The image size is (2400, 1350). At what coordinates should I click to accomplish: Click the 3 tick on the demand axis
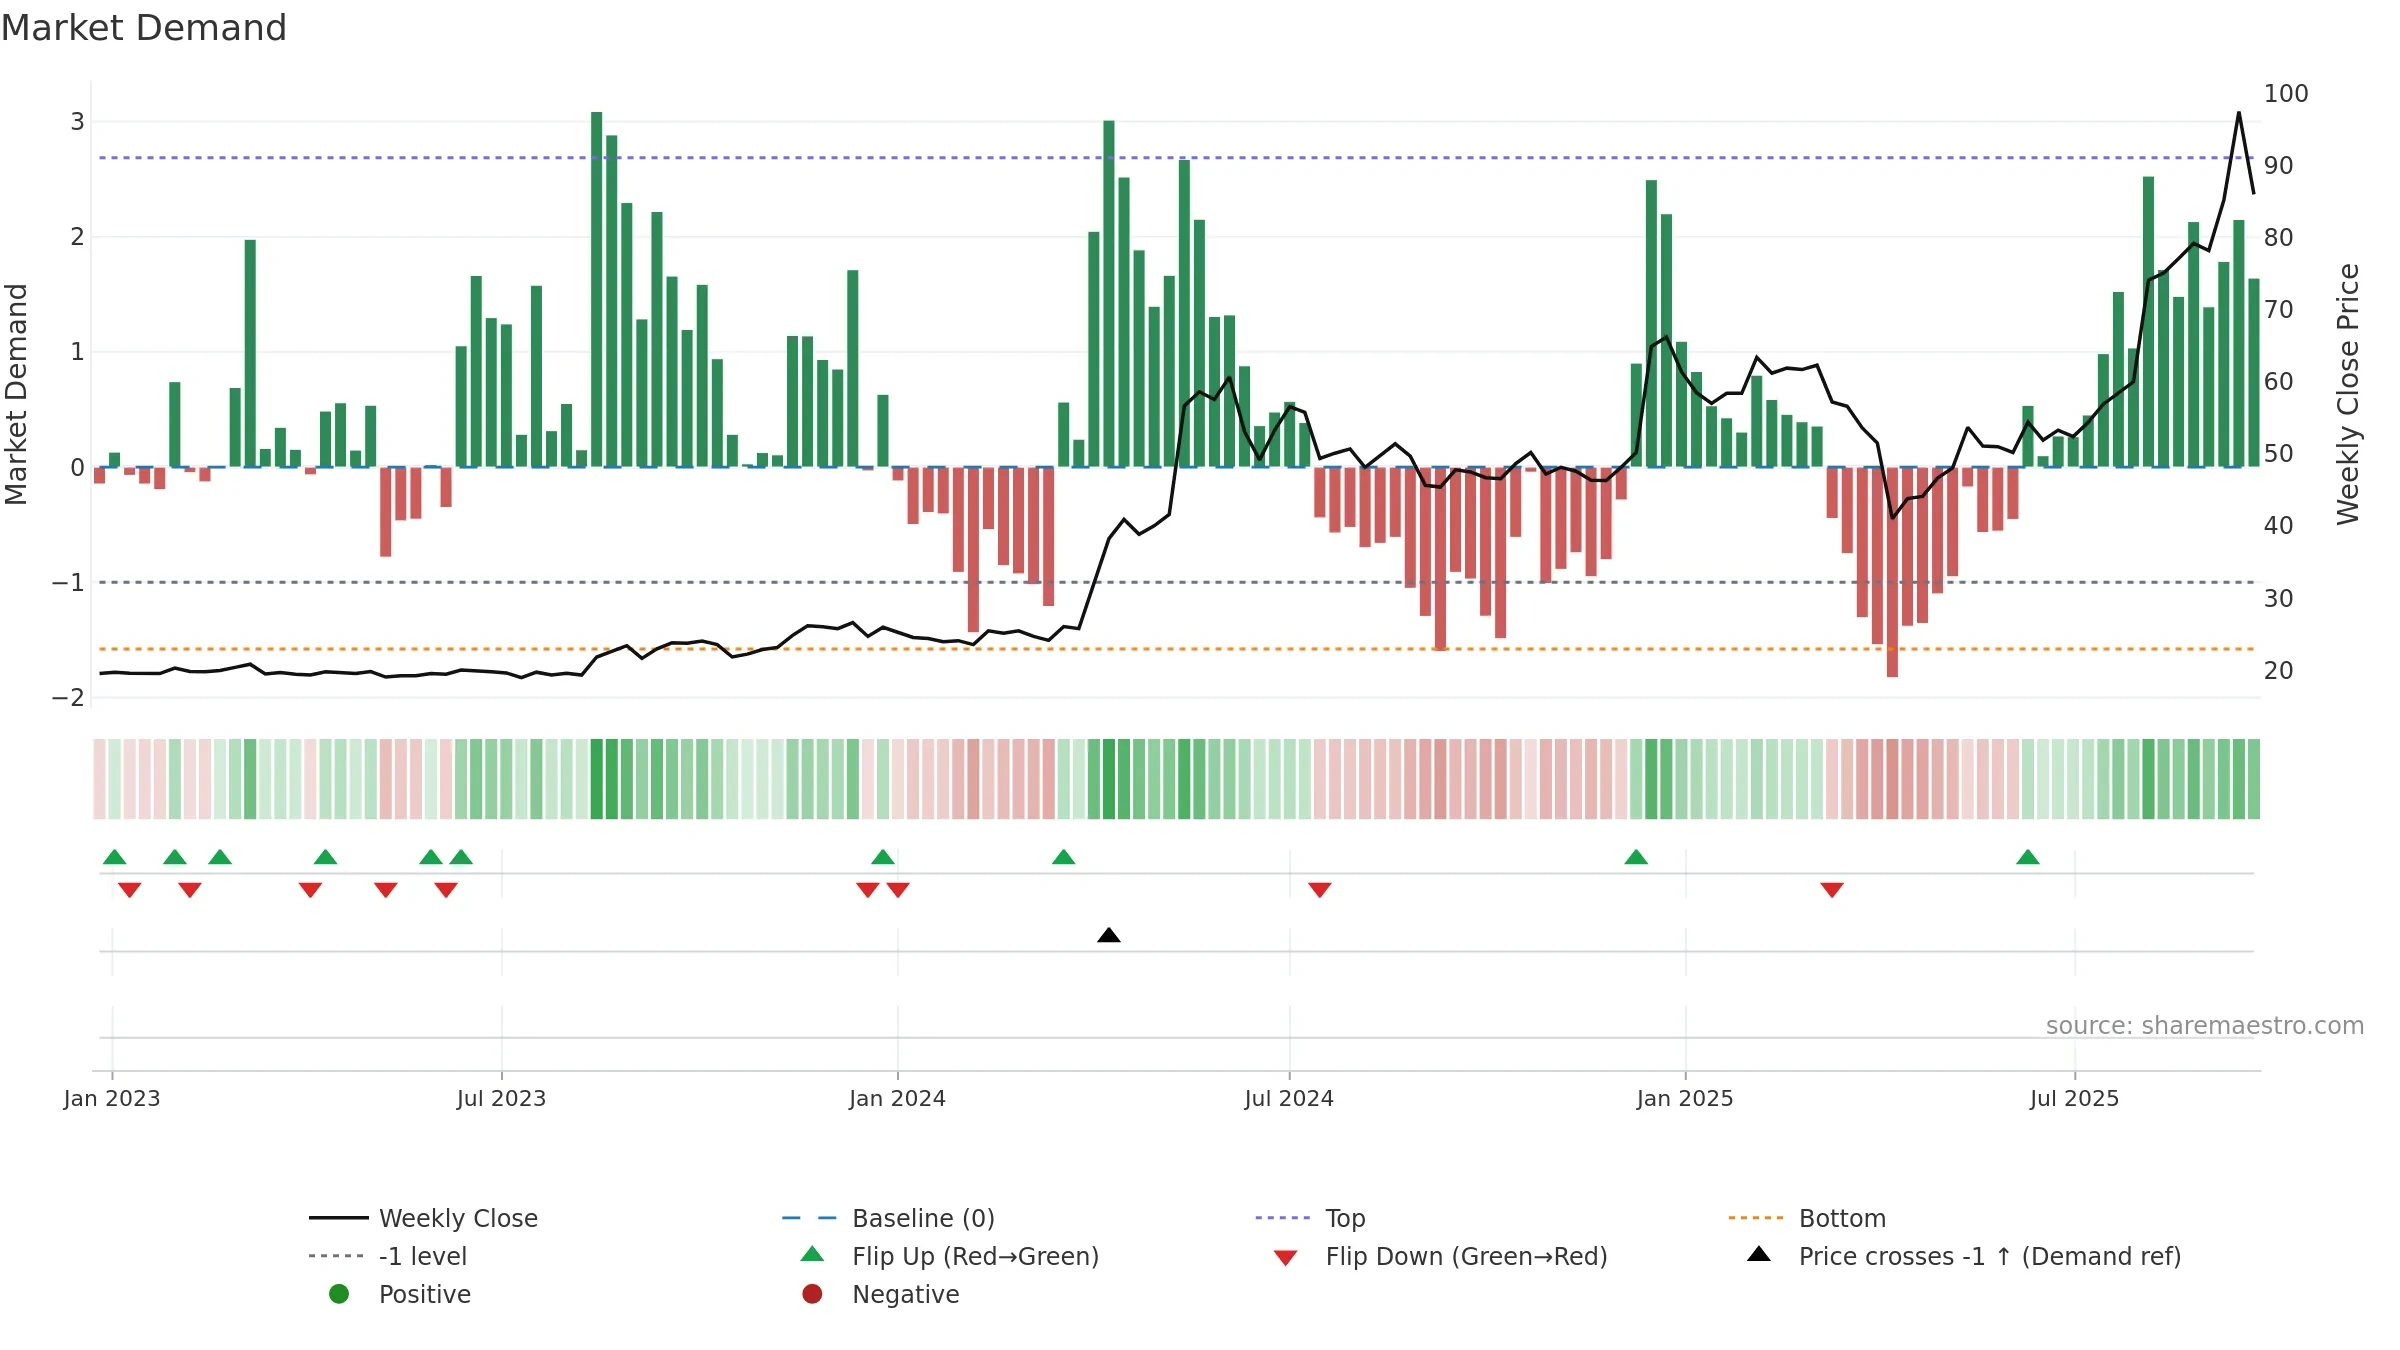coord(77,122)
